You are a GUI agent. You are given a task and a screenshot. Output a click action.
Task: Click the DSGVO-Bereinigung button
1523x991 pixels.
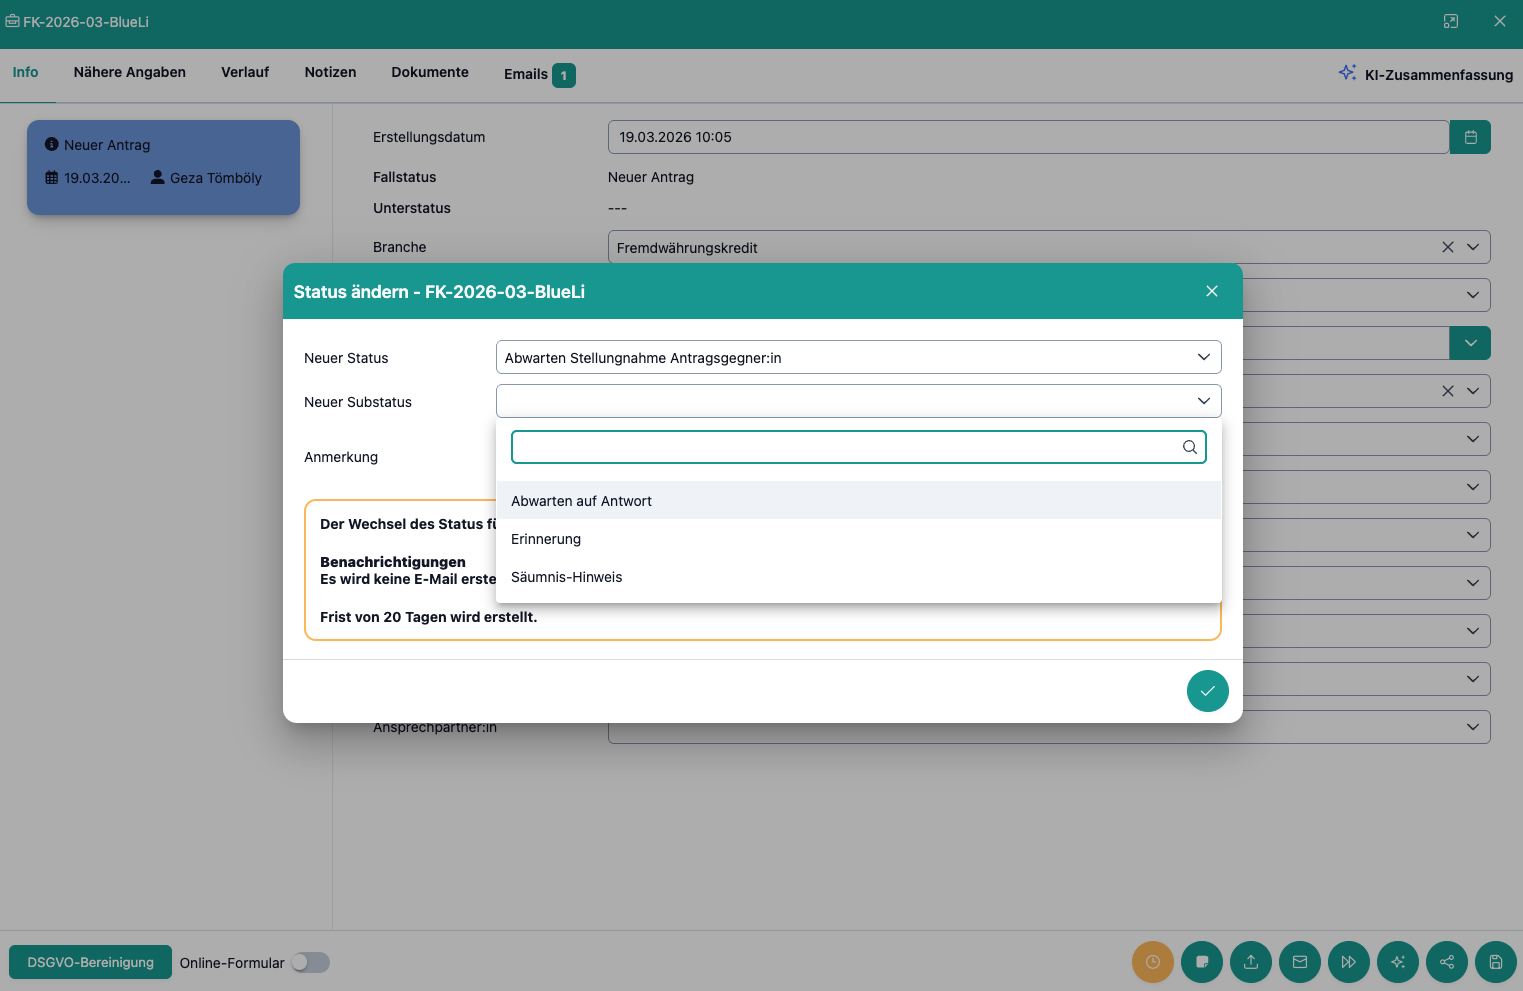(90, 962)
